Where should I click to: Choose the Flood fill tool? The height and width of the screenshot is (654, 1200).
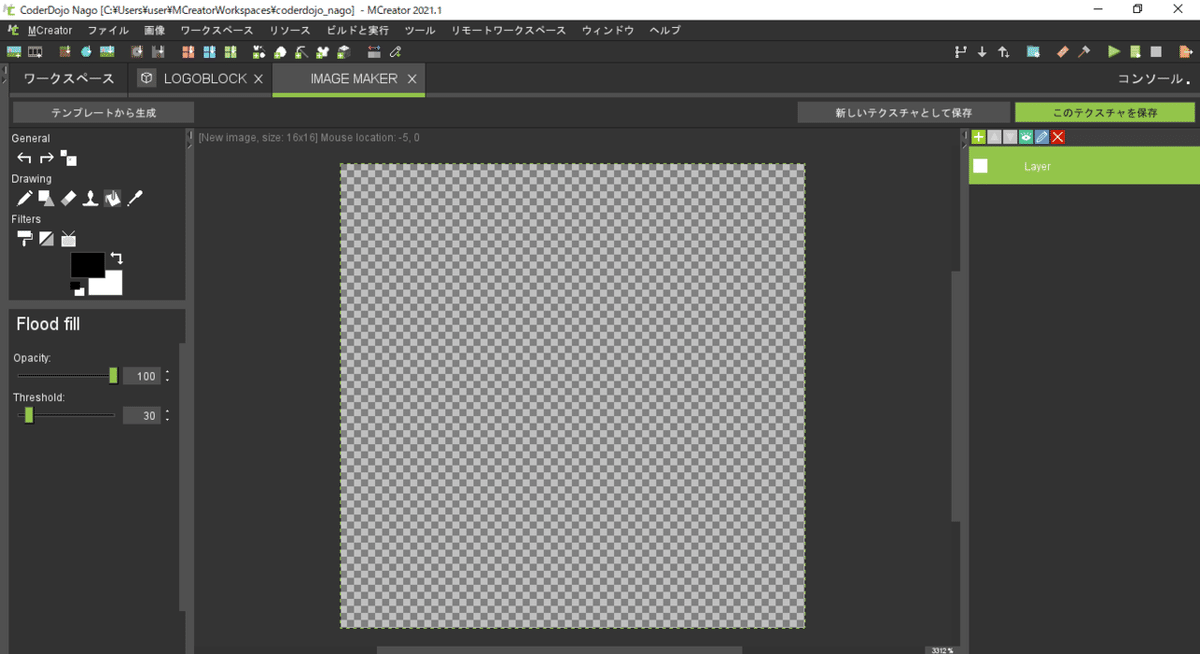click(112, 198)
